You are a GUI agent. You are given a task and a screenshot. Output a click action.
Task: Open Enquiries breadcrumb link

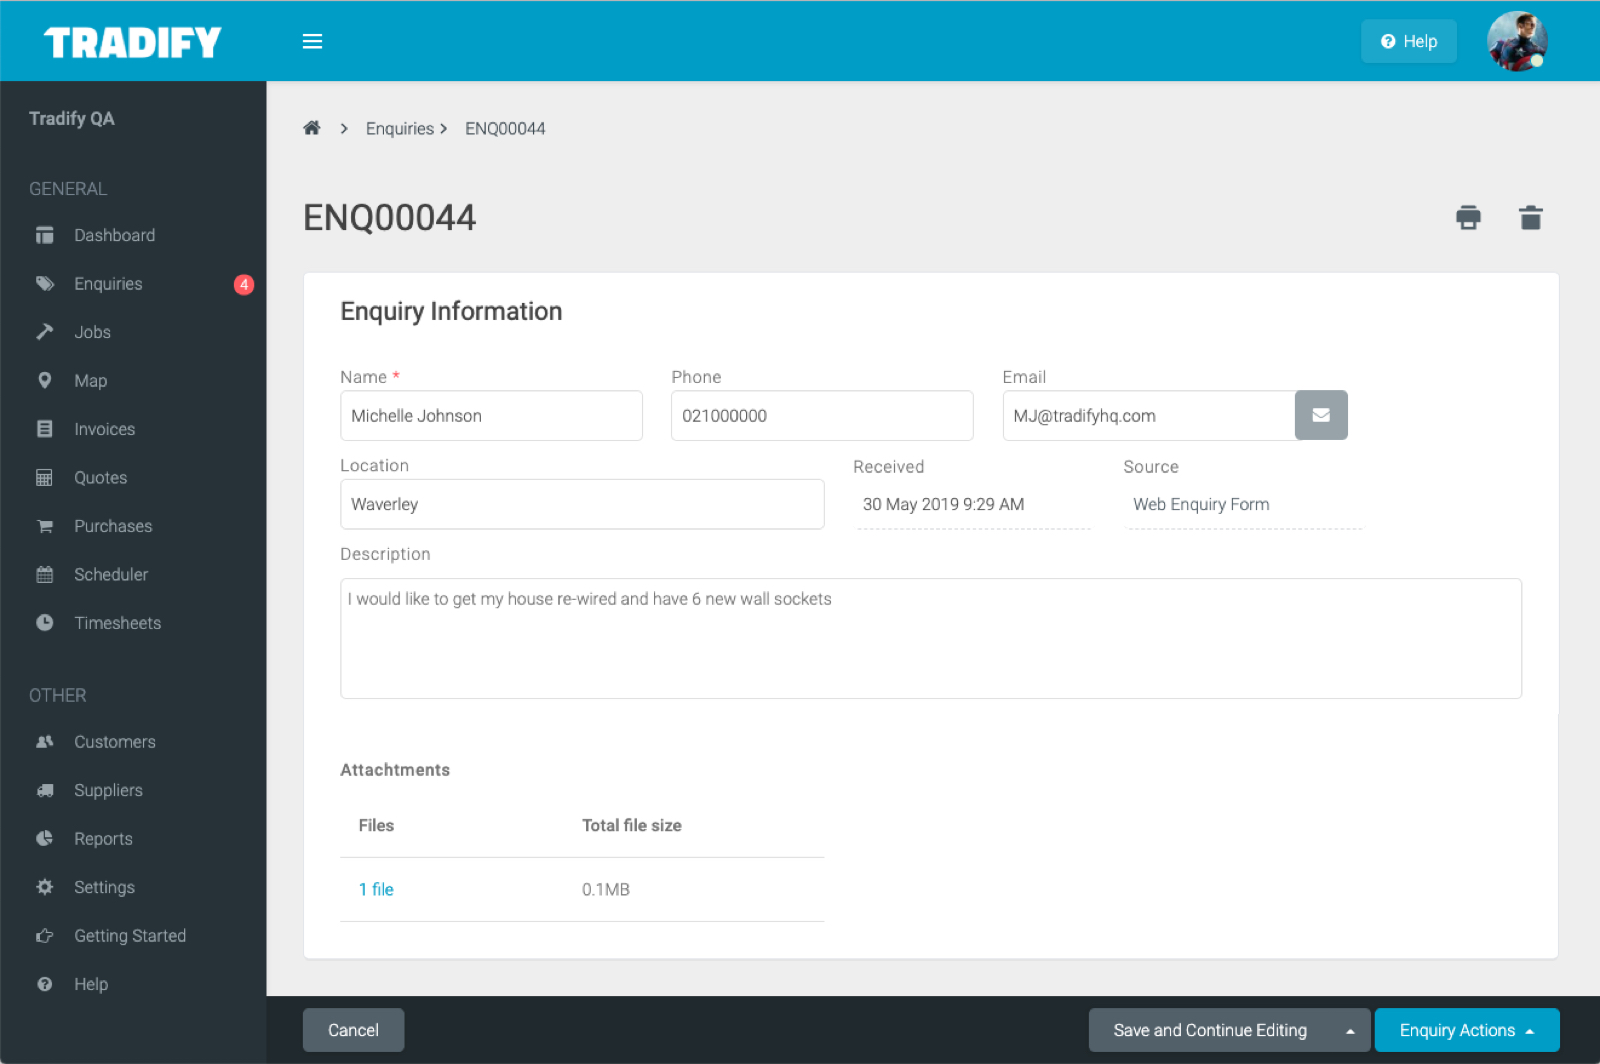click(x=400, y=128)
